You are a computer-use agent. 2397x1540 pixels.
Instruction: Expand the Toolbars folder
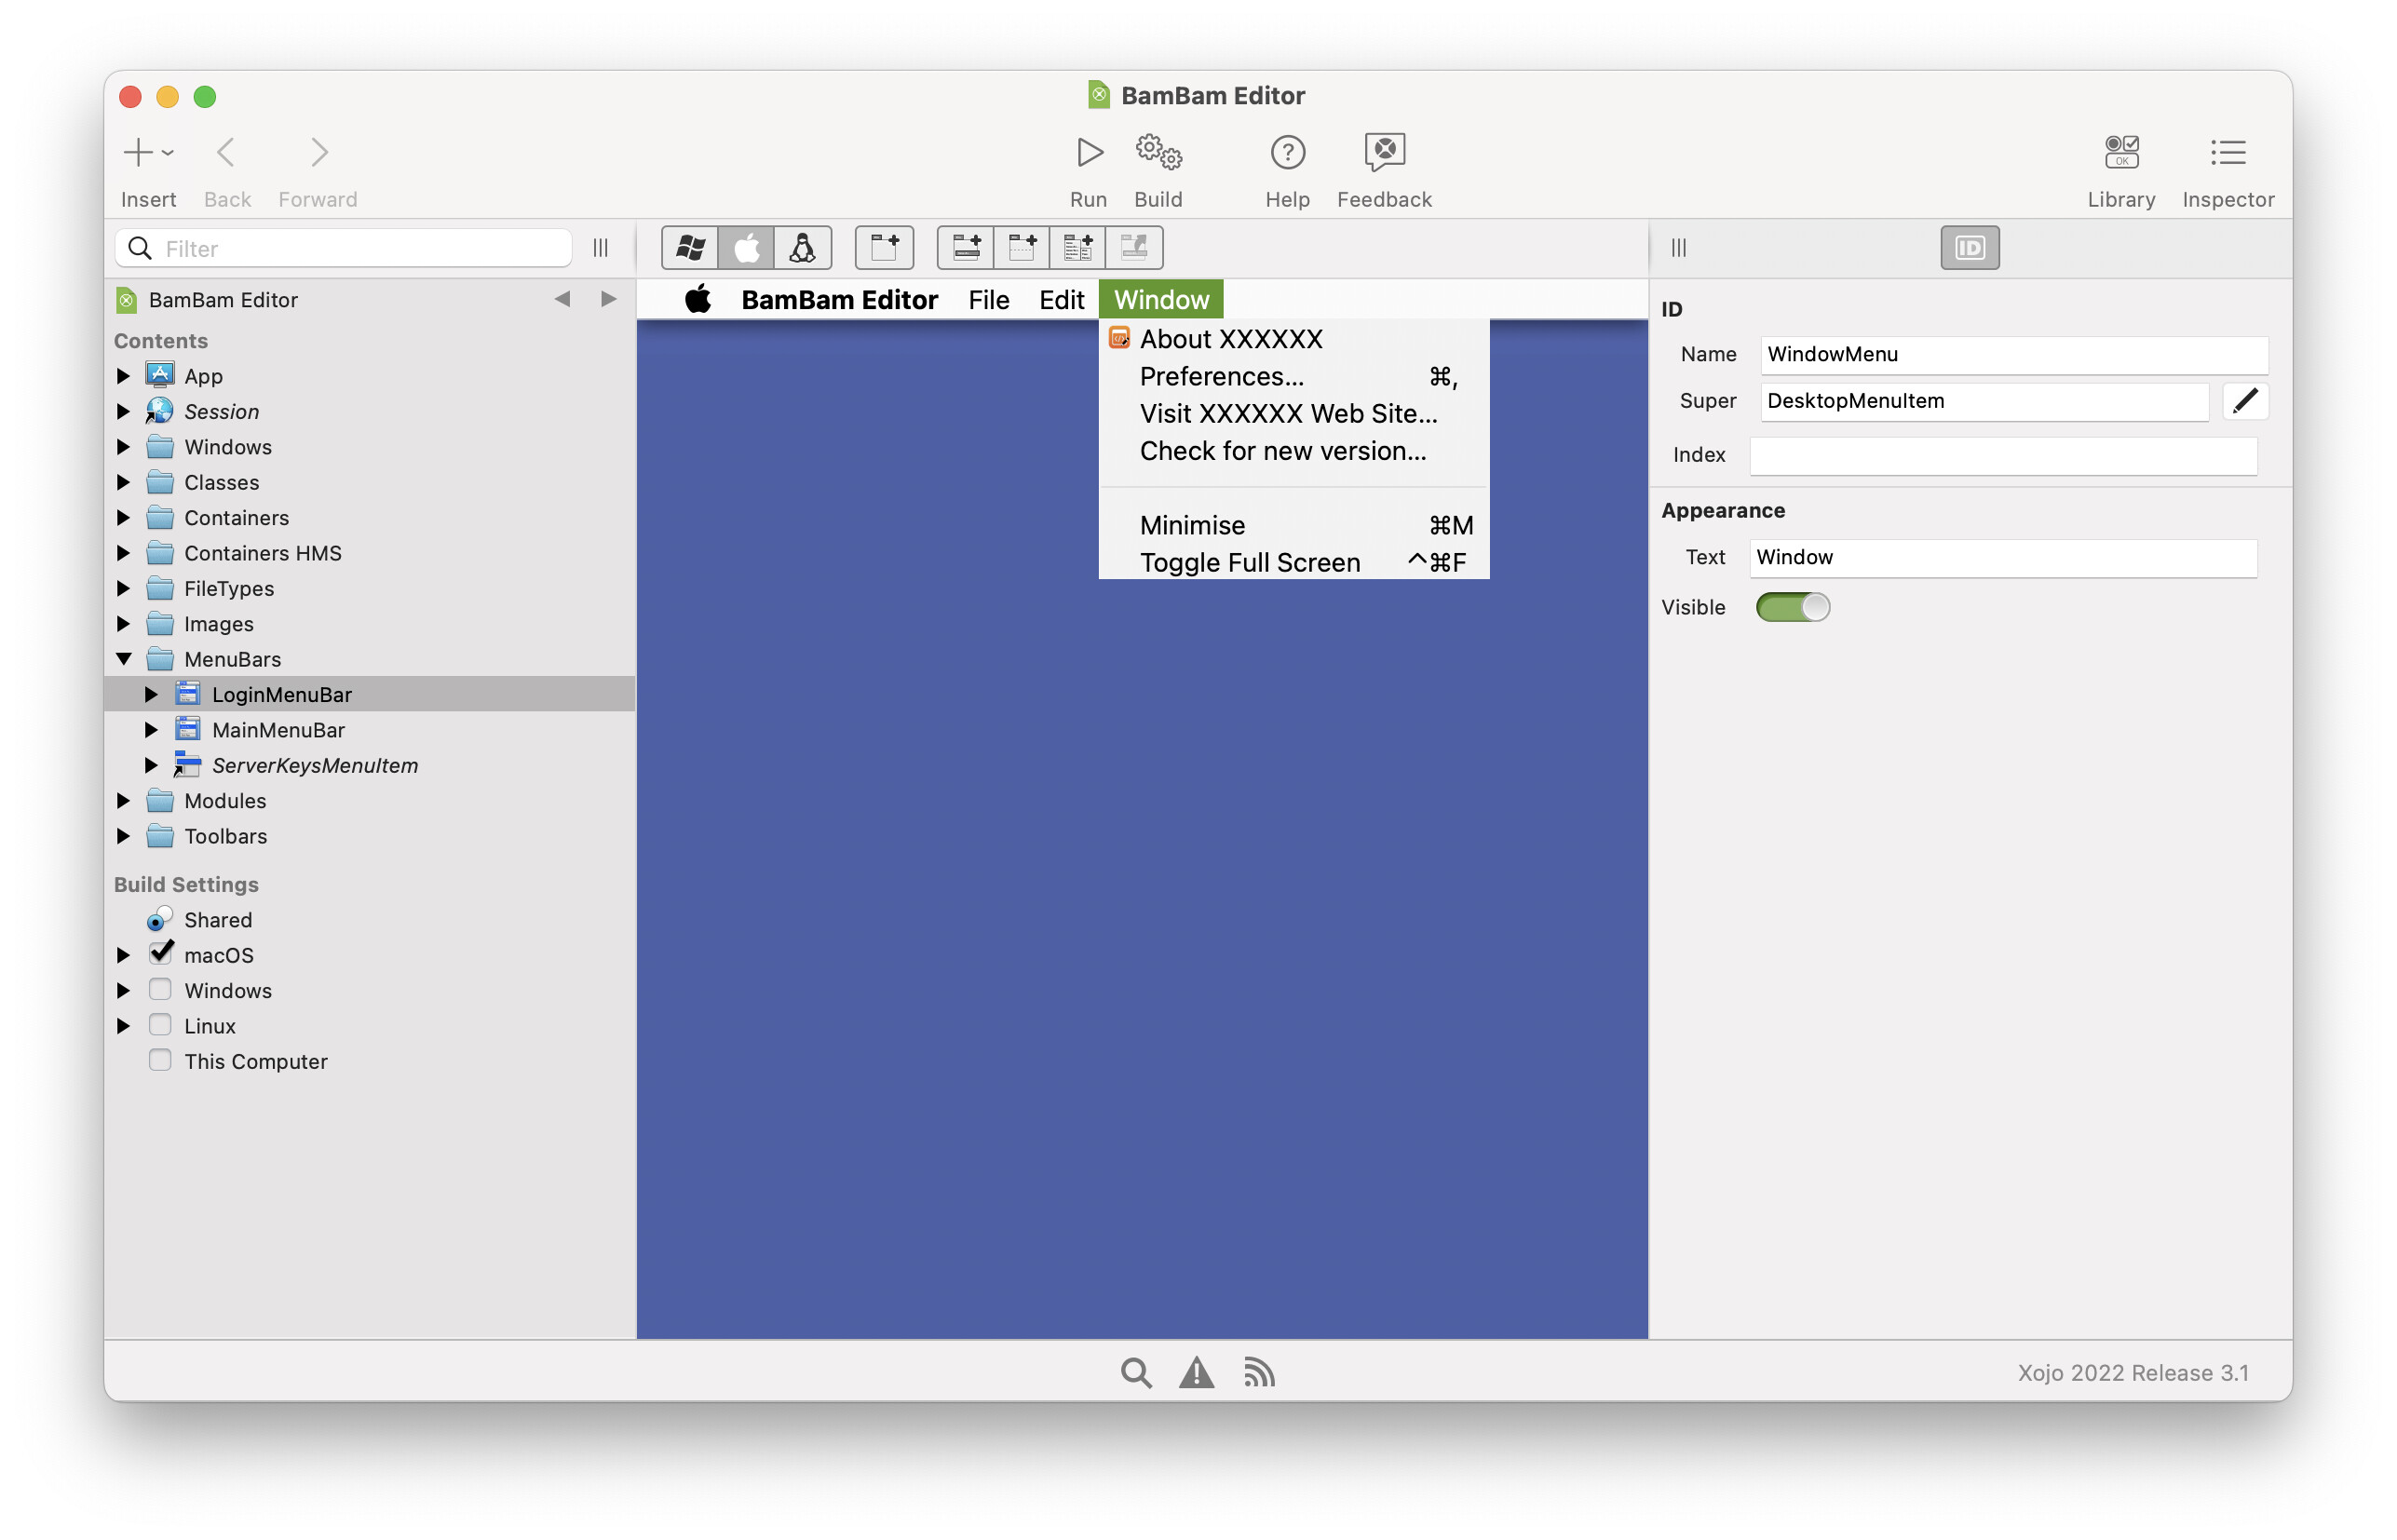point(123,836)
